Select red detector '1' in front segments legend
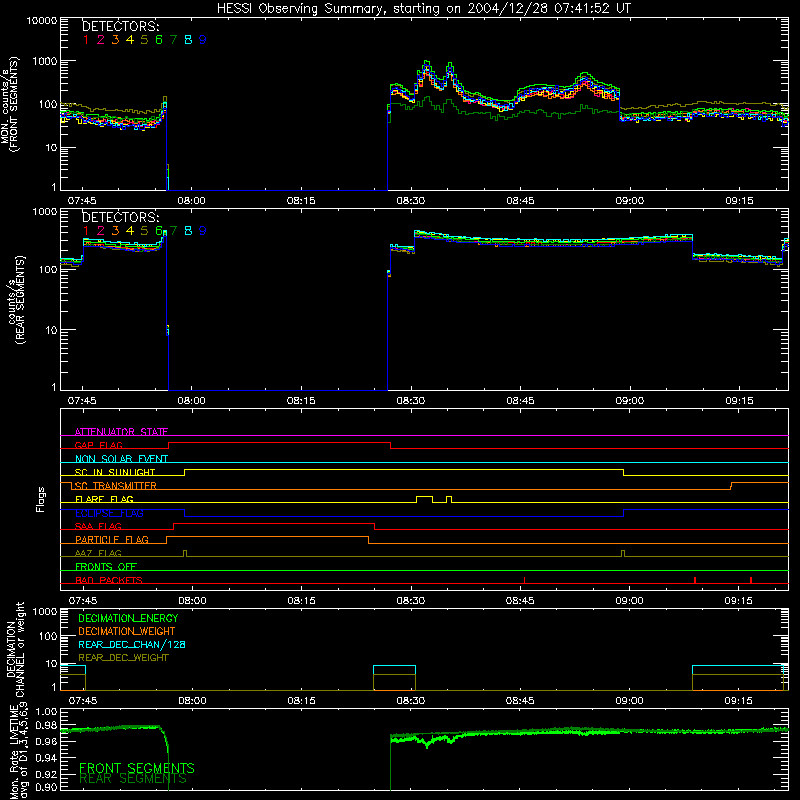800x800 pixels. click(x=86, y=40)
